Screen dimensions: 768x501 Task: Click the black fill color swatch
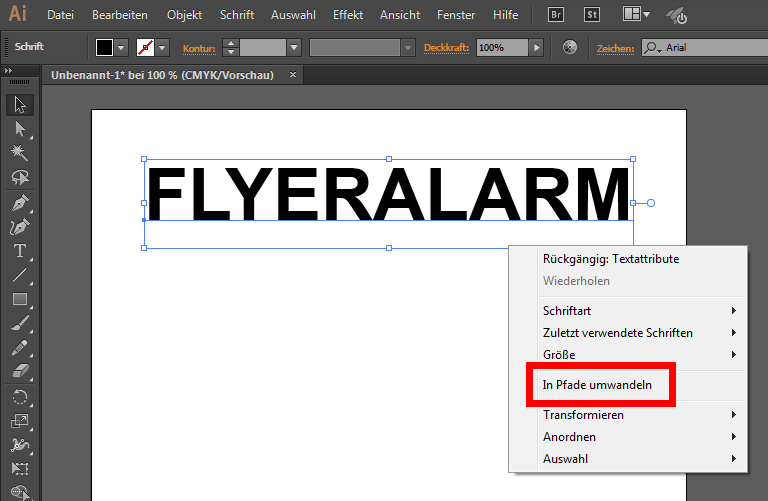click(105, 48)
